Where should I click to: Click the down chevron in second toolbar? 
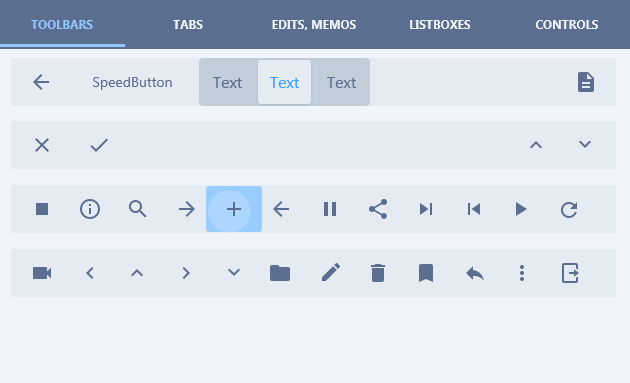point(585,144)
